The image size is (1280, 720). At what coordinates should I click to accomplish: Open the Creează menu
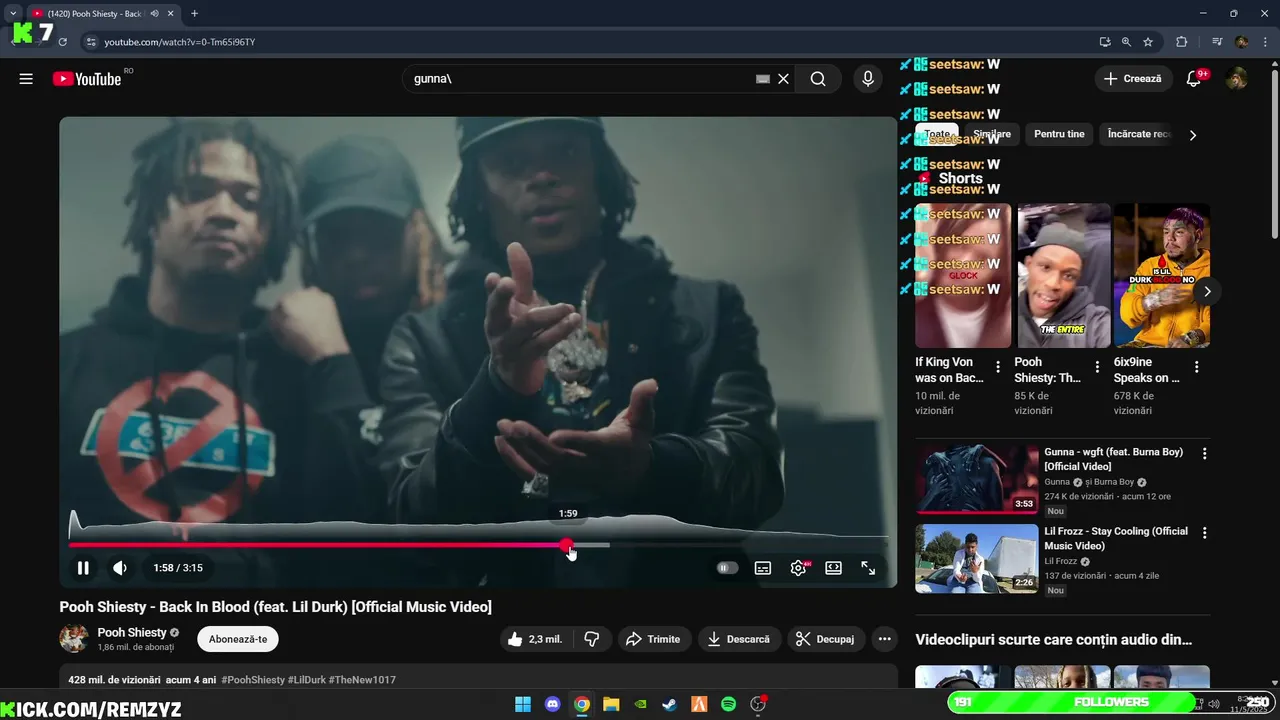pyautogui.click(x=1134, y=79)
